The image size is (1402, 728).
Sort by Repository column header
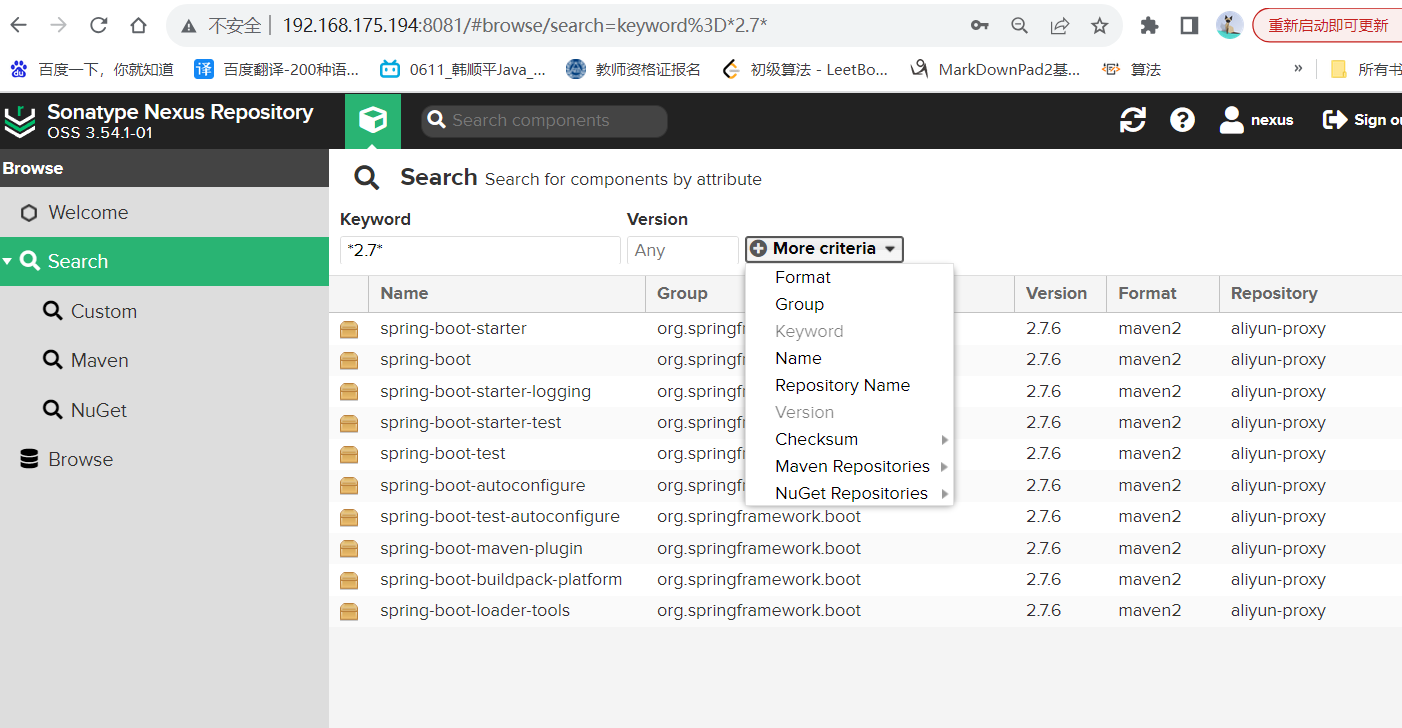pyautogui.click(x=1310, y=294)
